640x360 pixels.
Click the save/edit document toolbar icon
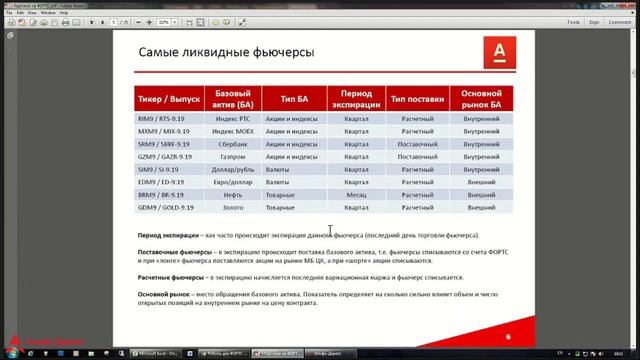click(x=33, y=22)
